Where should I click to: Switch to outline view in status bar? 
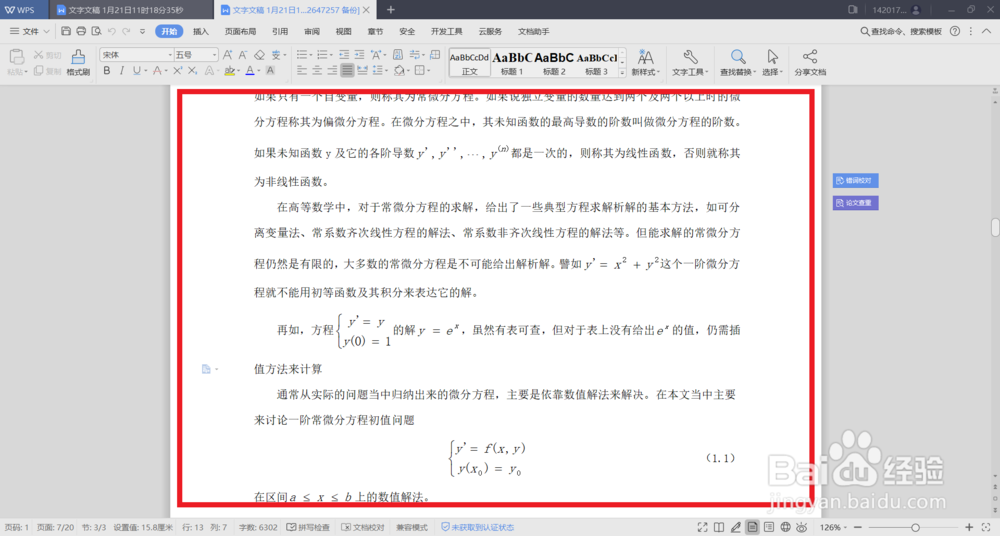pyautogui.click(x=768, y=527)
